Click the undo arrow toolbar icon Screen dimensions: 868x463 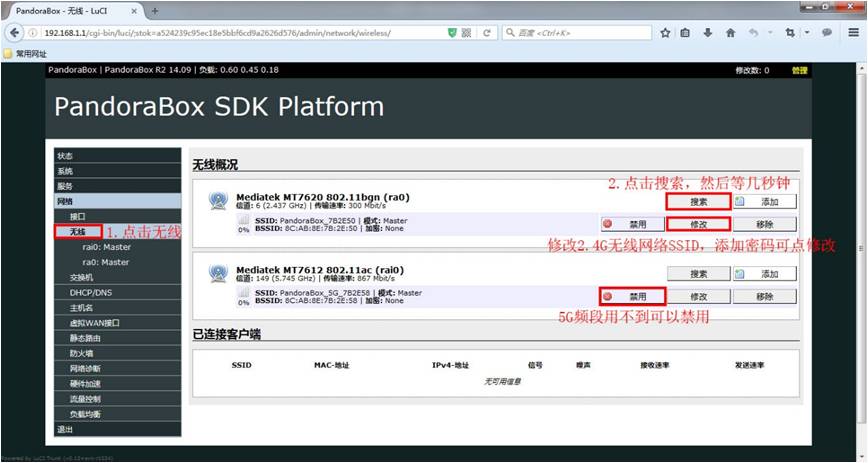tap(753, 33)
